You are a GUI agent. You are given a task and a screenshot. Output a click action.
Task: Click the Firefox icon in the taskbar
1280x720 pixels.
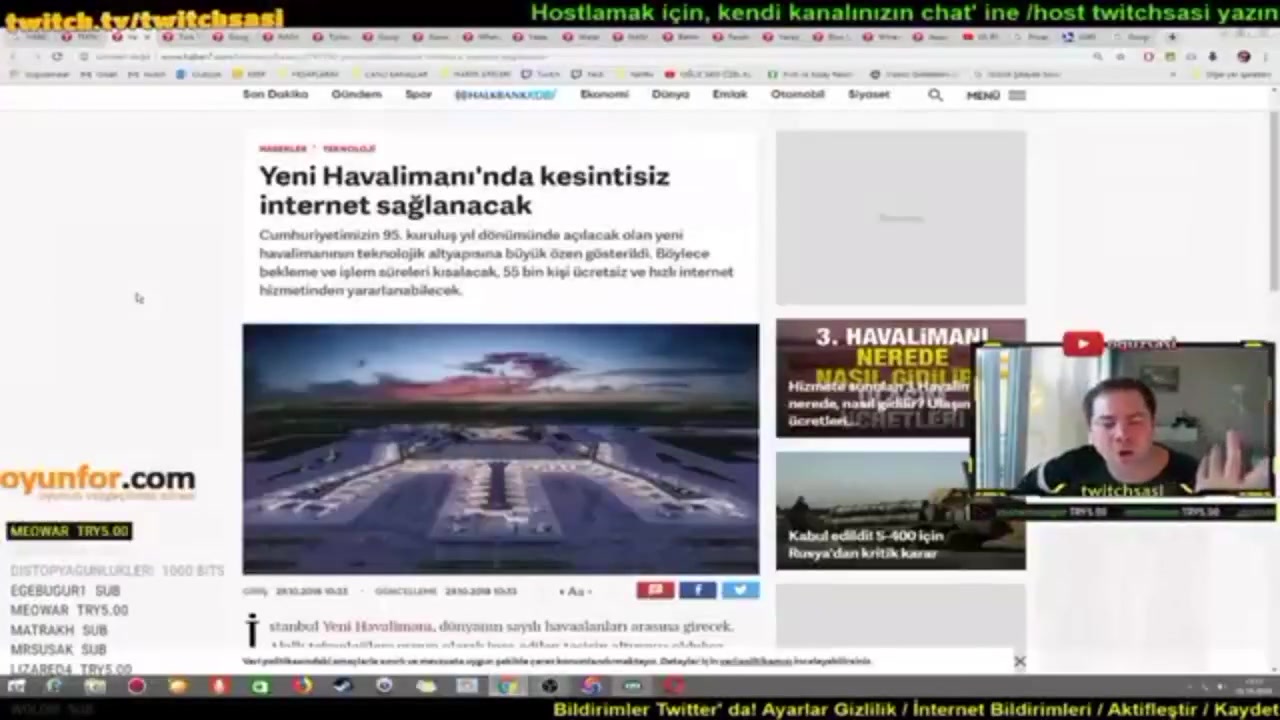tap(302, 686)
